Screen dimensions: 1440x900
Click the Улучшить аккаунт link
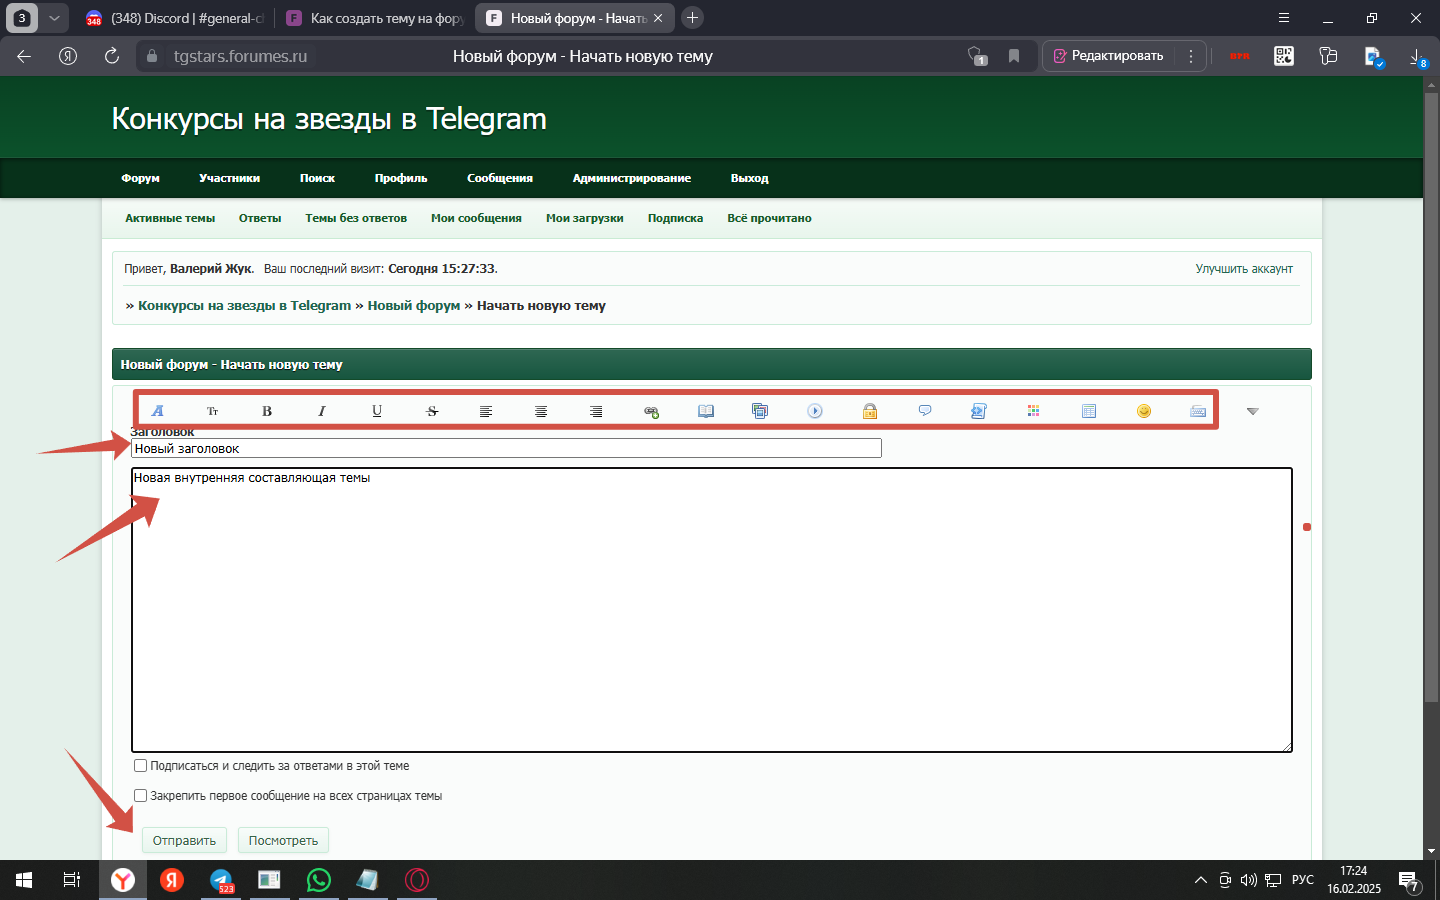[1244, 269]
